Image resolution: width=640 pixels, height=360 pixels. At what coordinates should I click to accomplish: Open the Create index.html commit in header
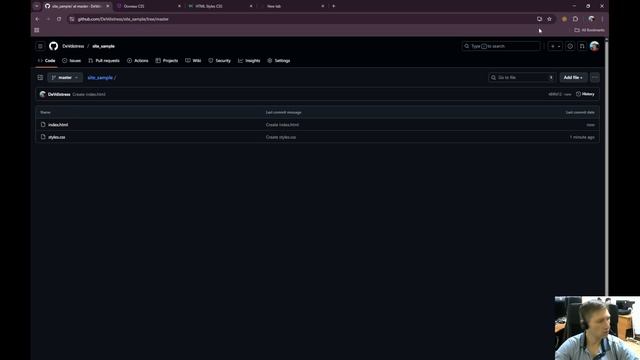click(x=89, y=94)
